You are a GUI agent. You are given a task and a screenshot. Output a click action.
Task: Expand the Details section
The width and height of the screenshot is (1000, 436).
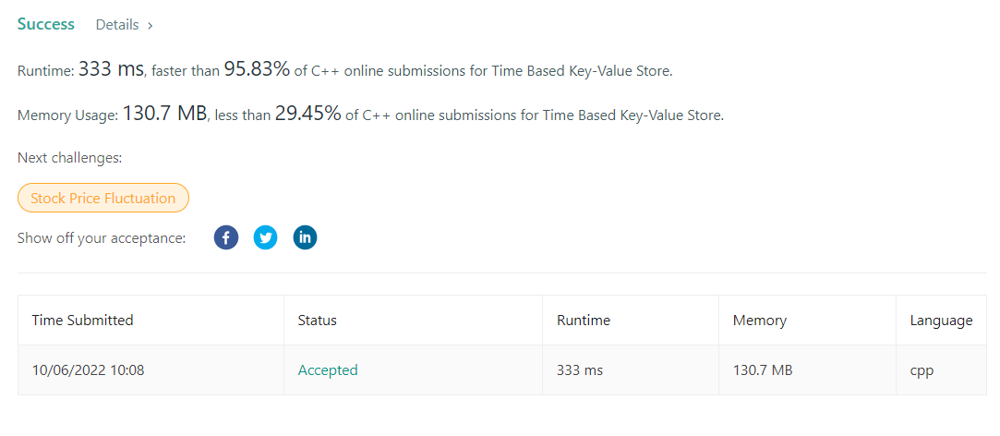point(124,25)
